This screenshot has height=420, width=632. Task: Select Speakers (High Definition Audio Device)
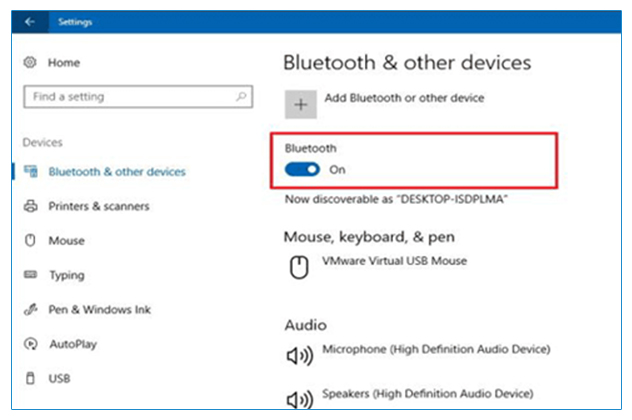[428, 393]
